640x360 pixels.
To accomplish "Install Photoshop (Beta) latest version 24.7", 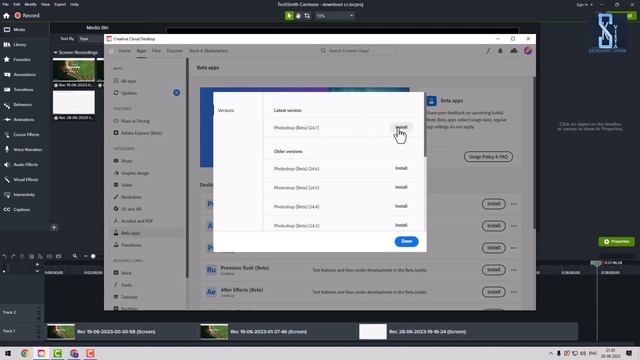I will click(x=401, y=127).
